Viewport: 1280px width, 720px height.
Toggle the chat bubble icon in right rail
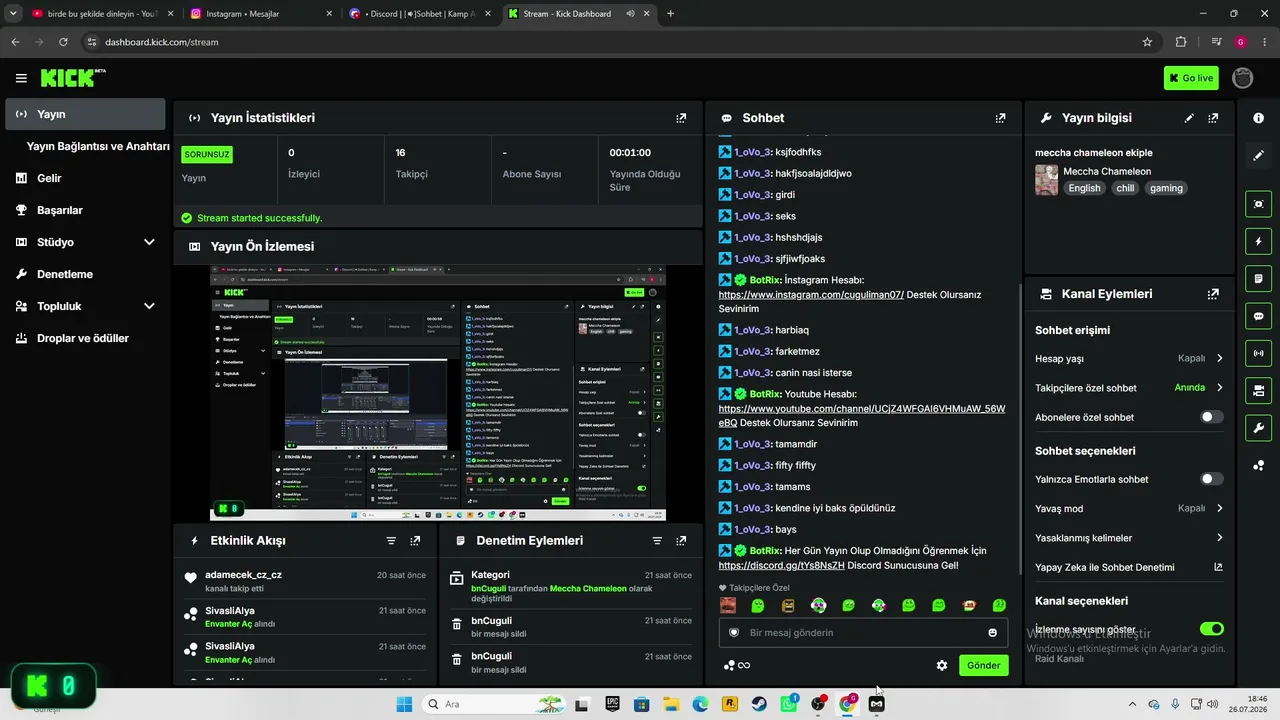pyautogui.click(x=1258, y=316)
